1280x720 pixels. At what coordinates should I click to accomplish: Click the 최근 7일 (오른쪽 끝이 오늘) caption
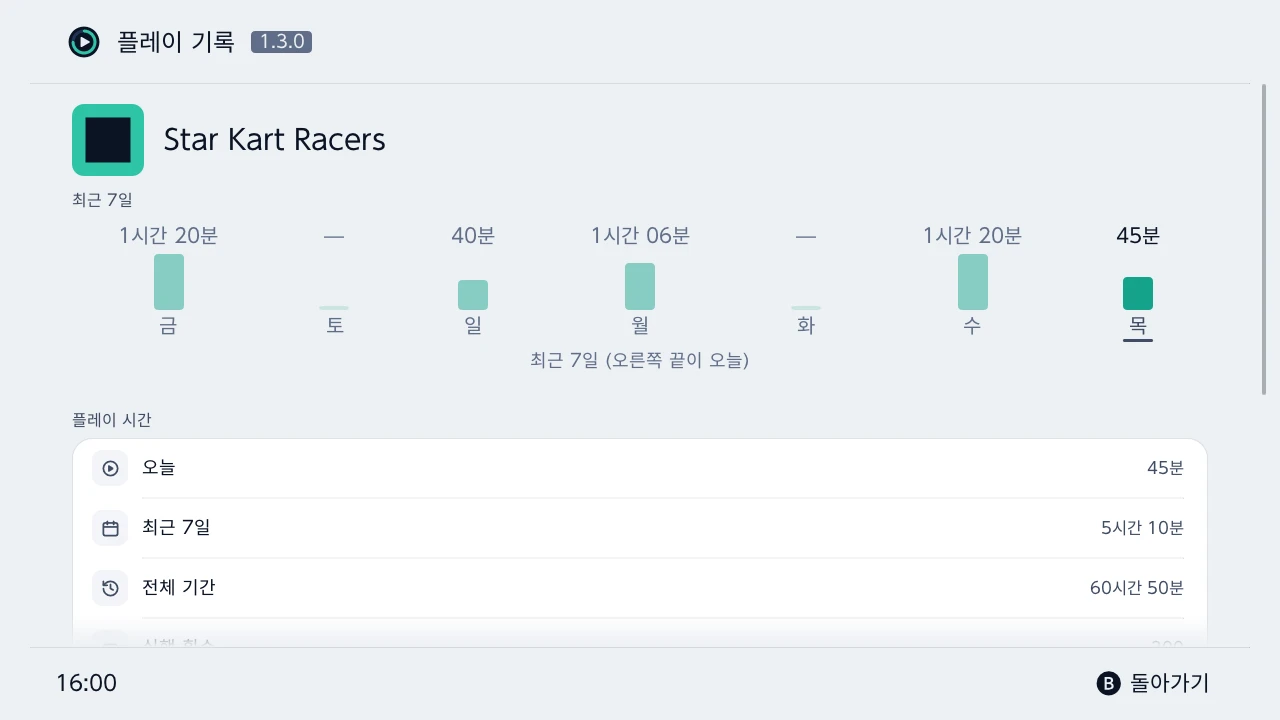(x=640, y=360)
